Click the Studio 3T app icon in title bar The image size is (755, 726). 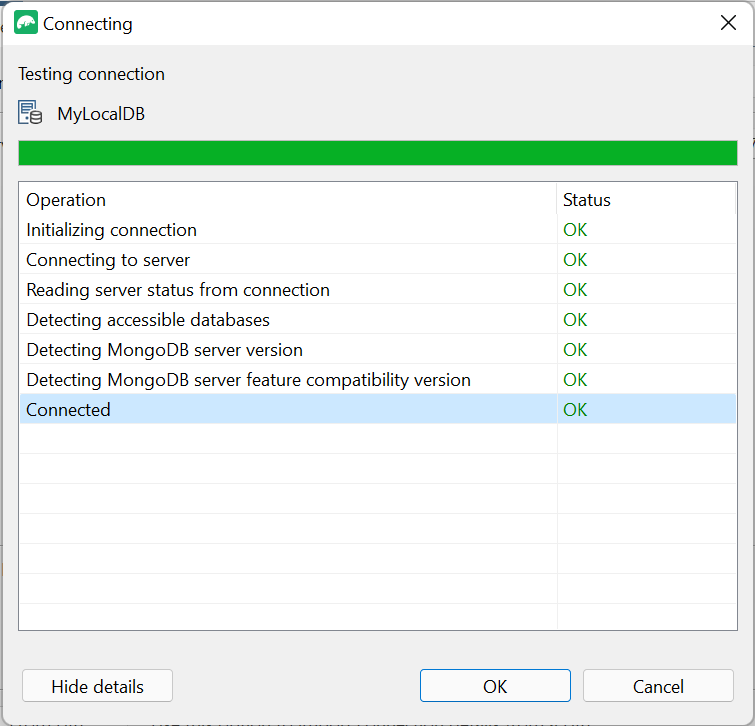pyautogui.click(x=26, y=23)
